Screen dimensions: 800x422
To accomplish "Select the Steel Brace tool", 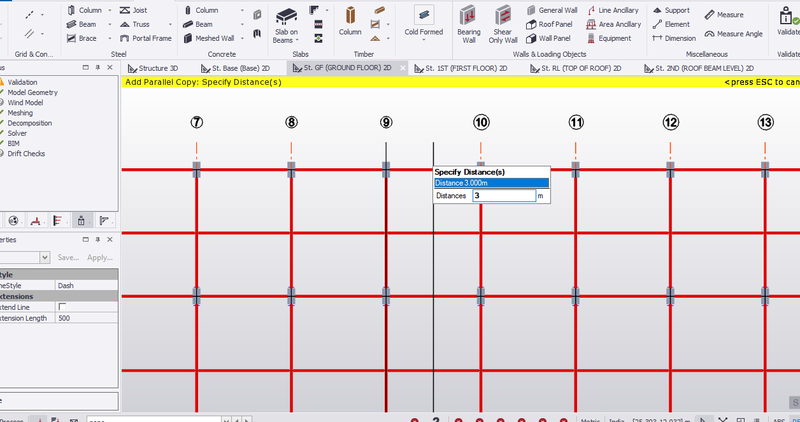I will pos(82,38).
